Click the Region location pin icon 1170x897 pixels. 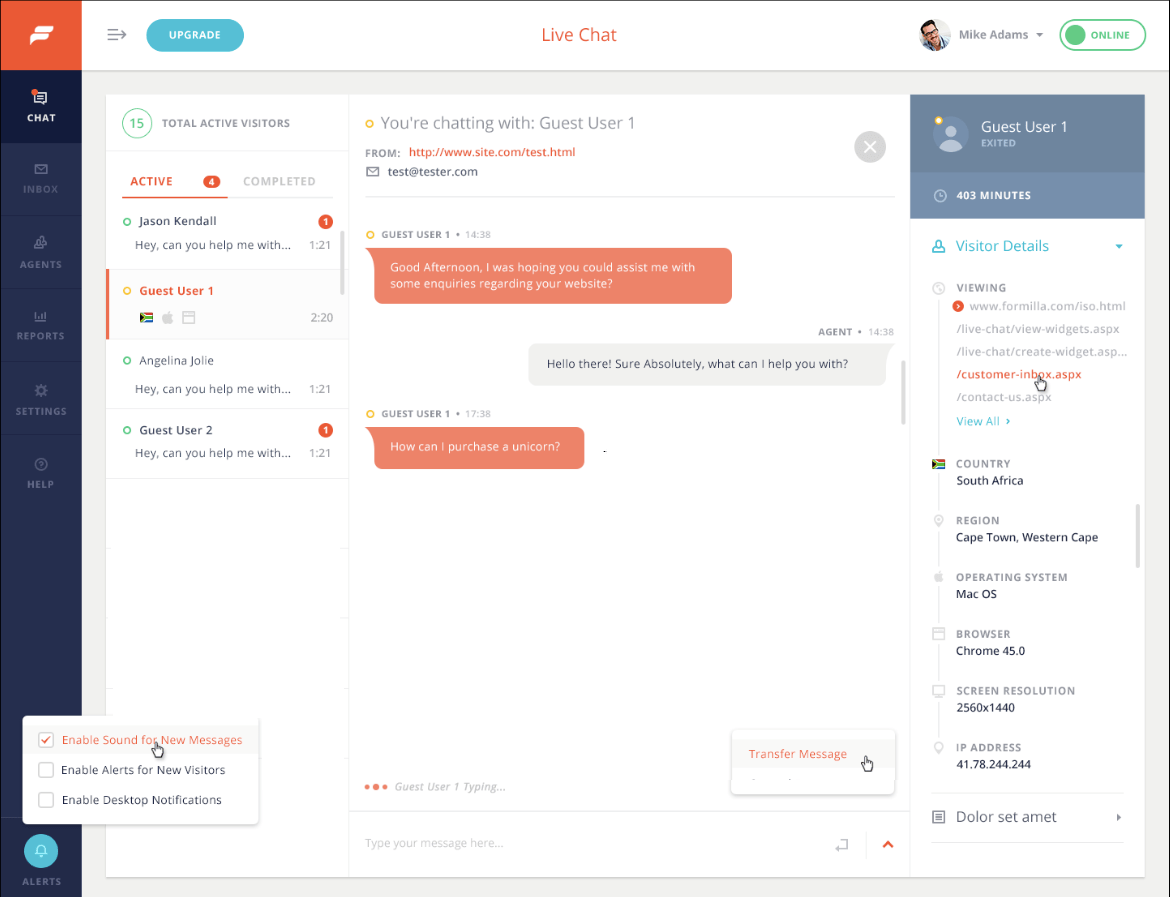click(939, 520)
